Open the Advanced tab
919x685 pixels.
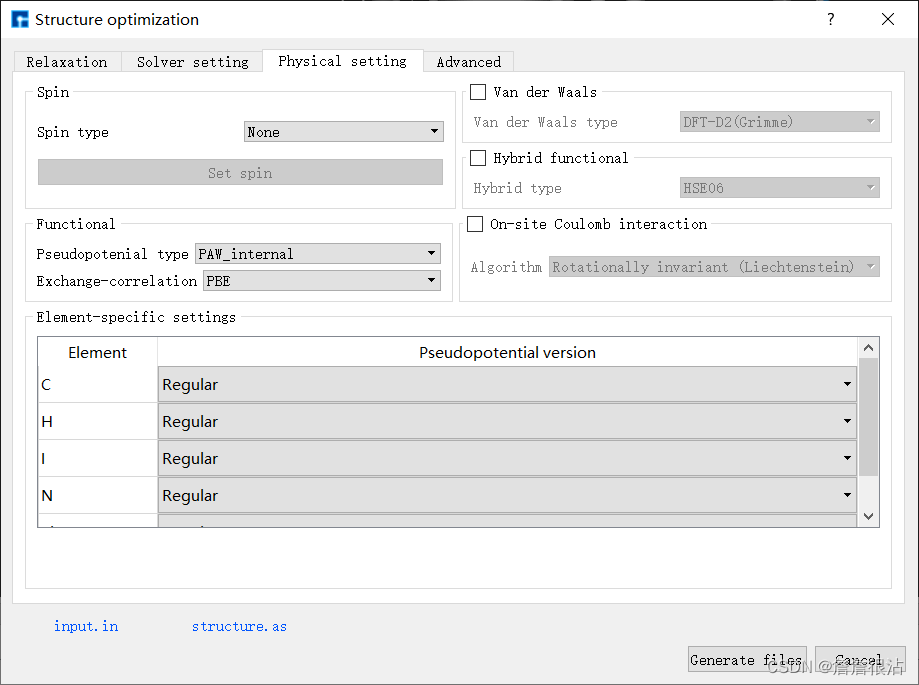coord(468,62)
